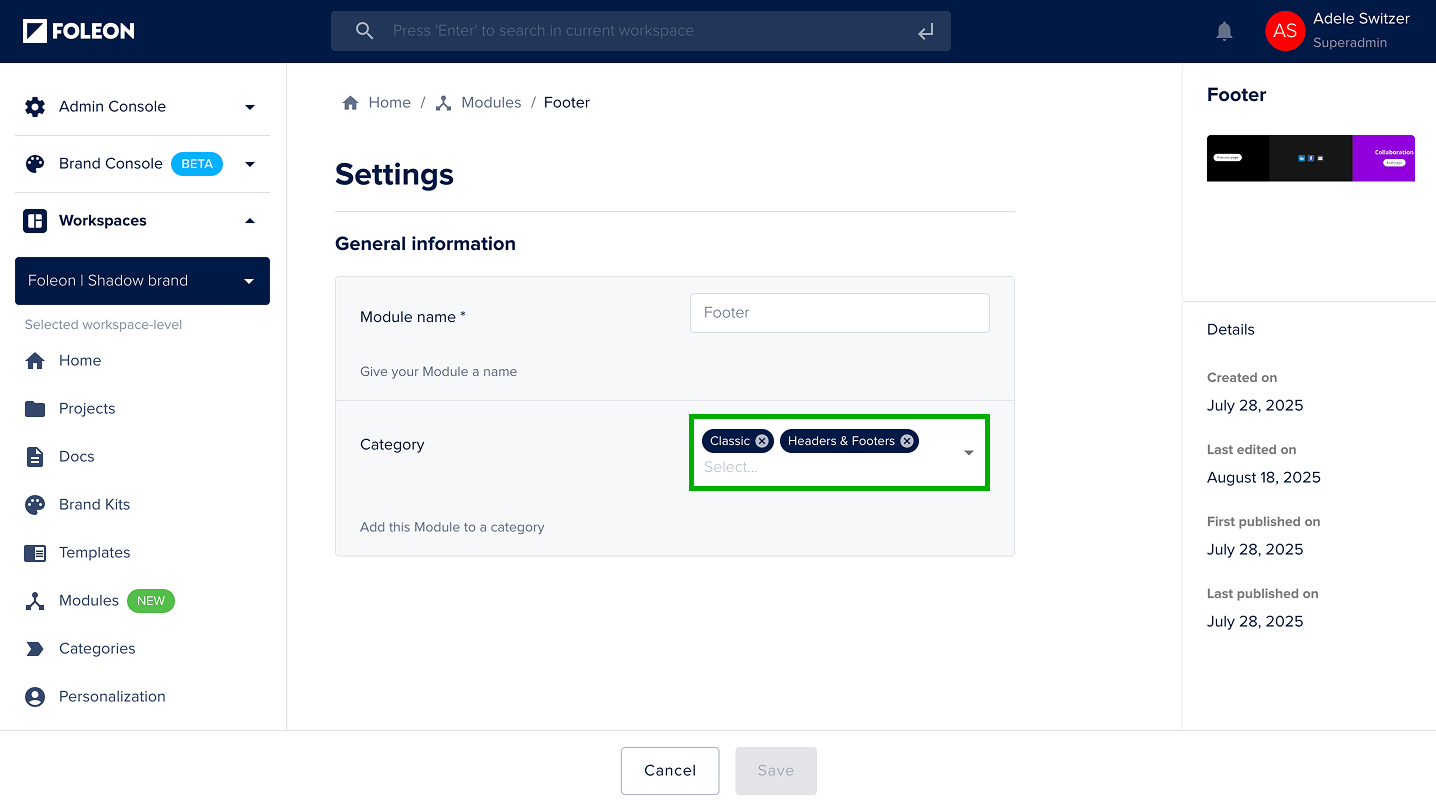This screenshot has width=1436, height=811.
Task: Open the Foleon | Shadow brand dropdown
Action: coord(142,281)
